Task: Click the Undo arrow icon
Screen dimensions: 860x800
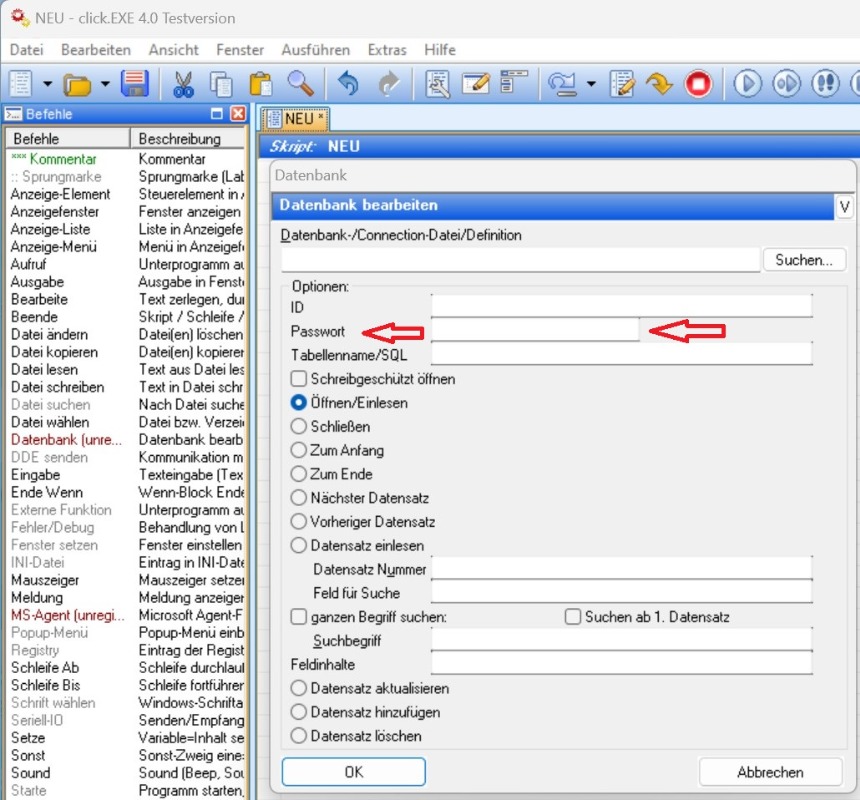Action: [x=348, y=84]
